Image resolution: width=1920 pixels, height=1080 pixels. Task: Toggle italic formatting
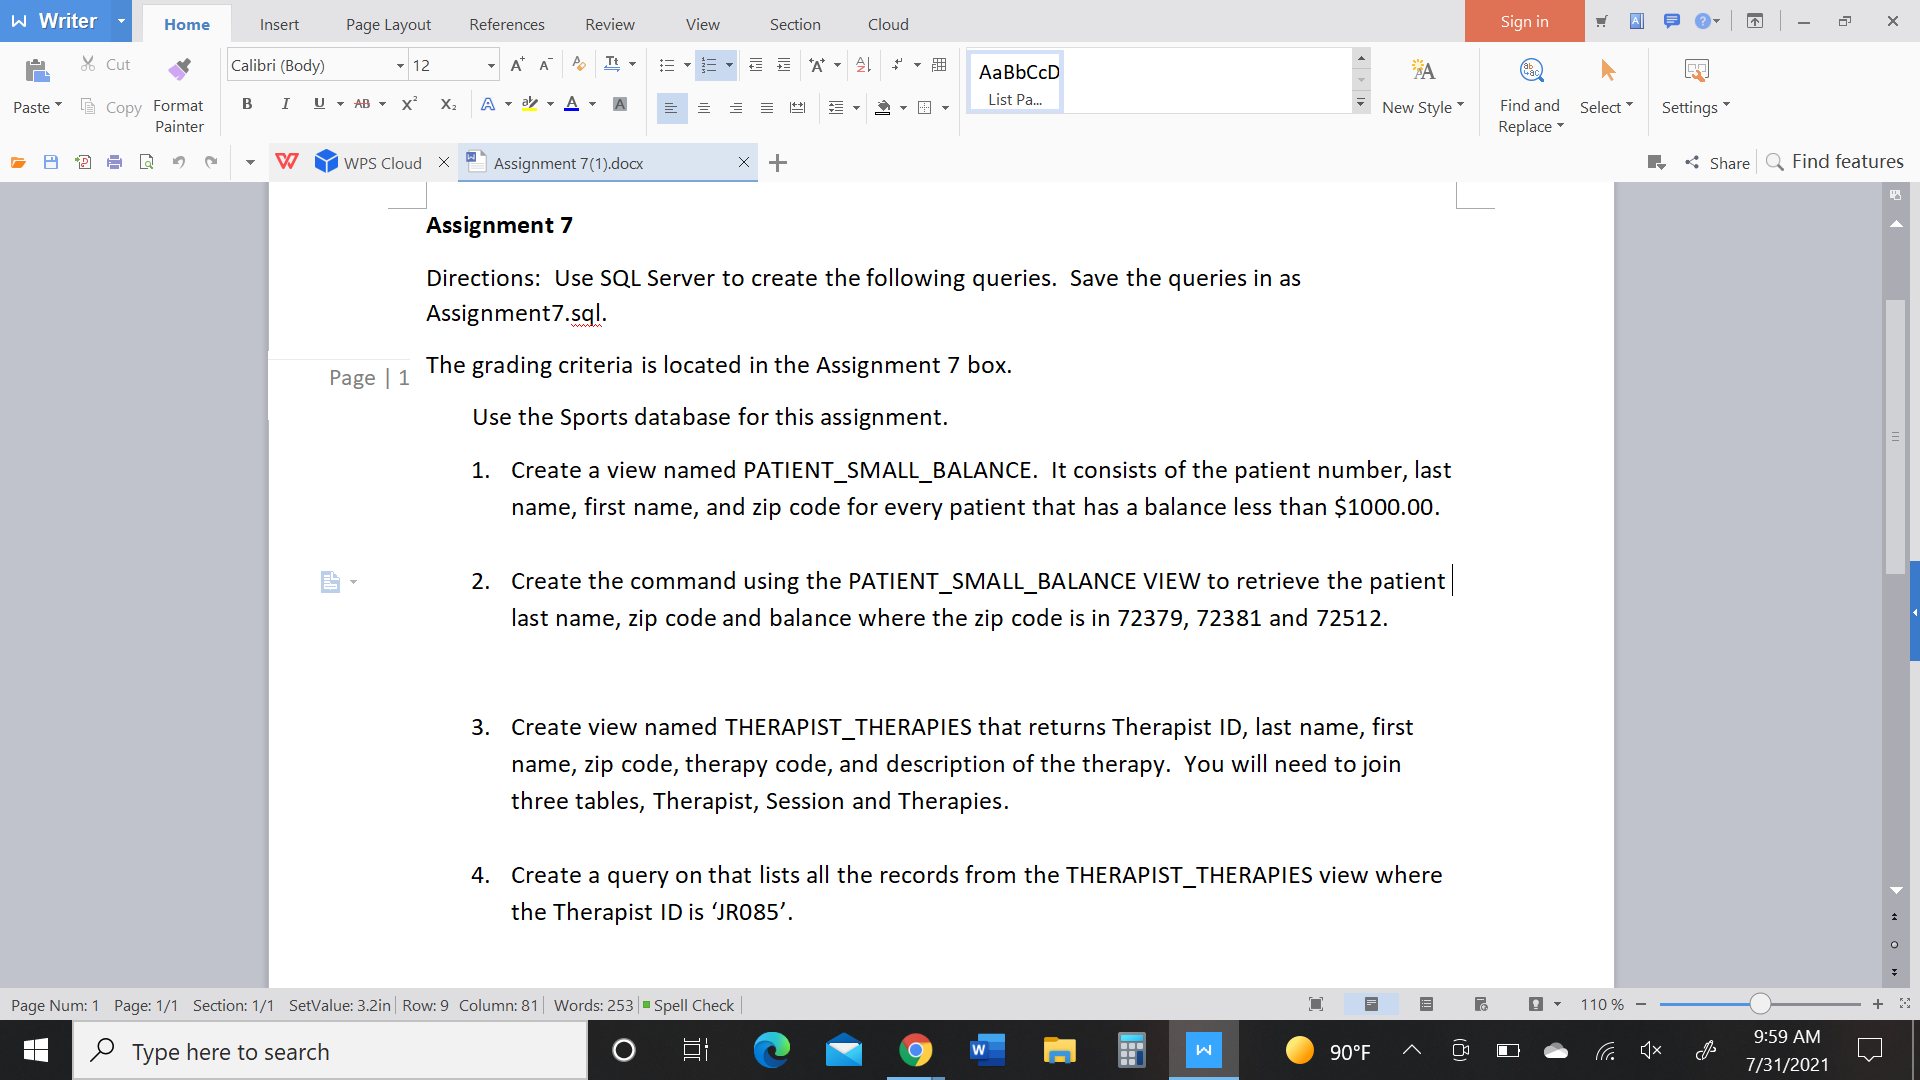(x=286, y=103)
